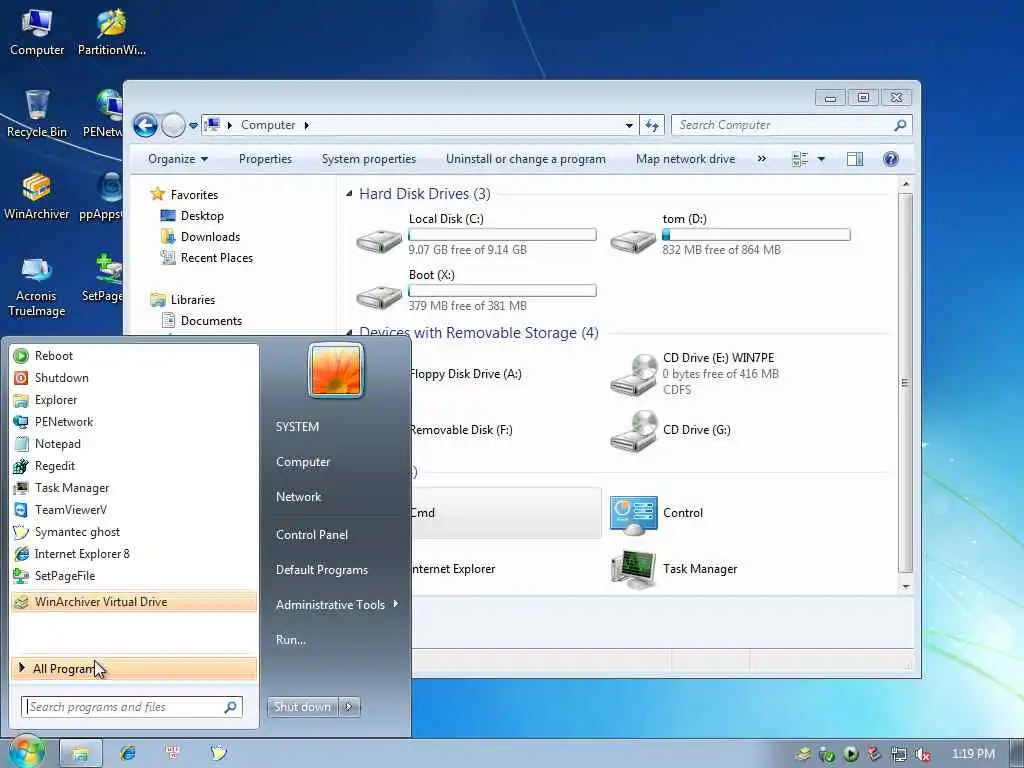Image resolution: width=1024 pixels, height=768 pixels.
Task: Open Regedit from Start menu
Action: click(x=134, y=466)
